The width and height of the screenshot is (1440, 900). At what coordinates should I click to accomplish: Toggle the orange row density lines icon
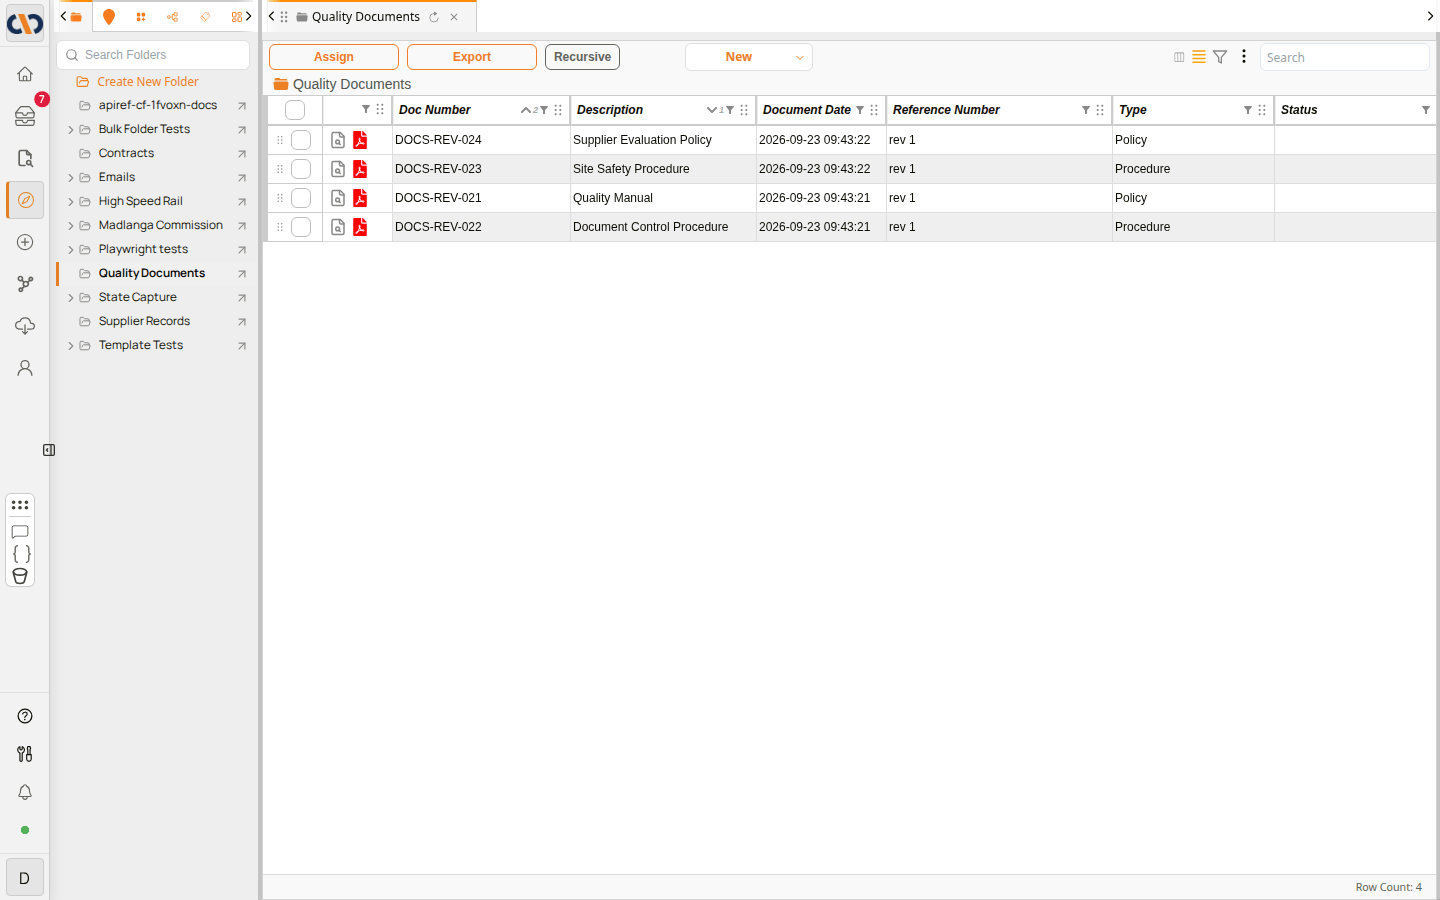1199,57
